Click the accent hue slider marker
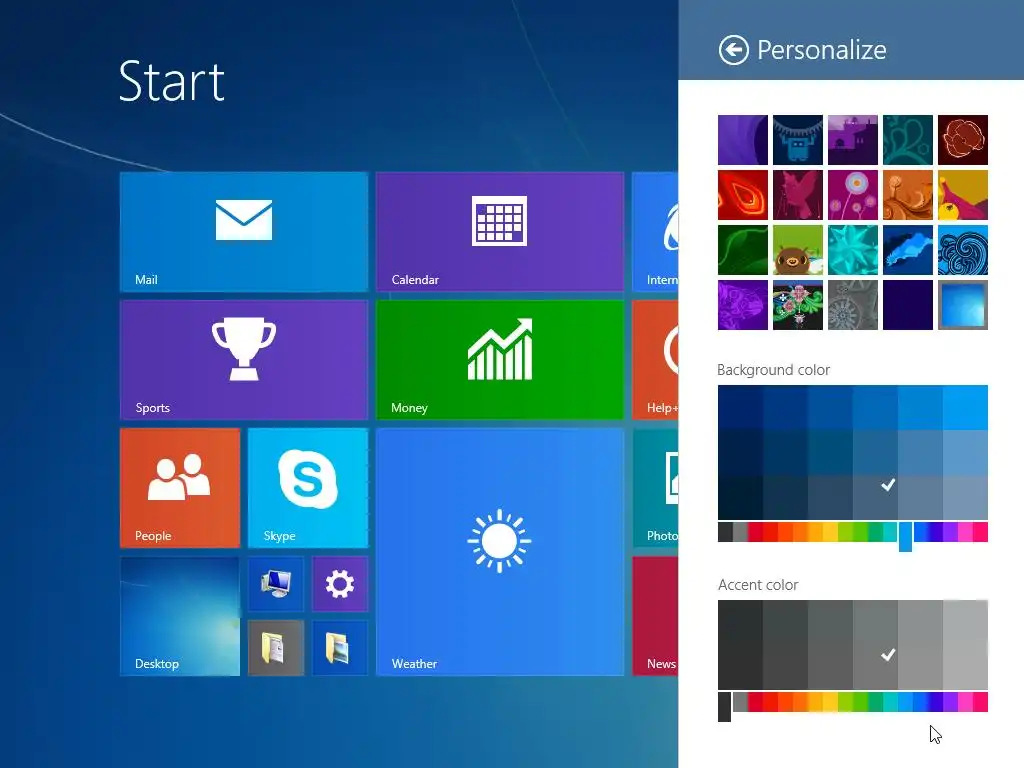 pyautogui.click(x=724, y=707)
